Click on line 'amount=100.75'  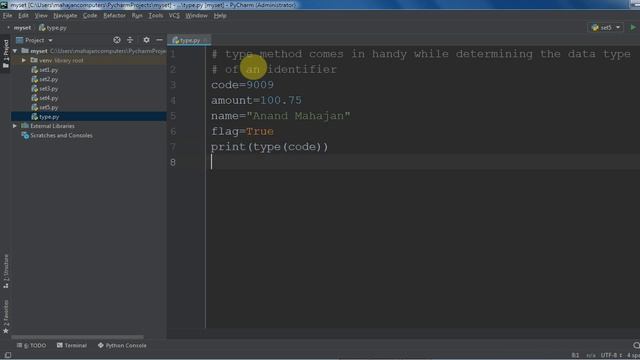(256, 100)
